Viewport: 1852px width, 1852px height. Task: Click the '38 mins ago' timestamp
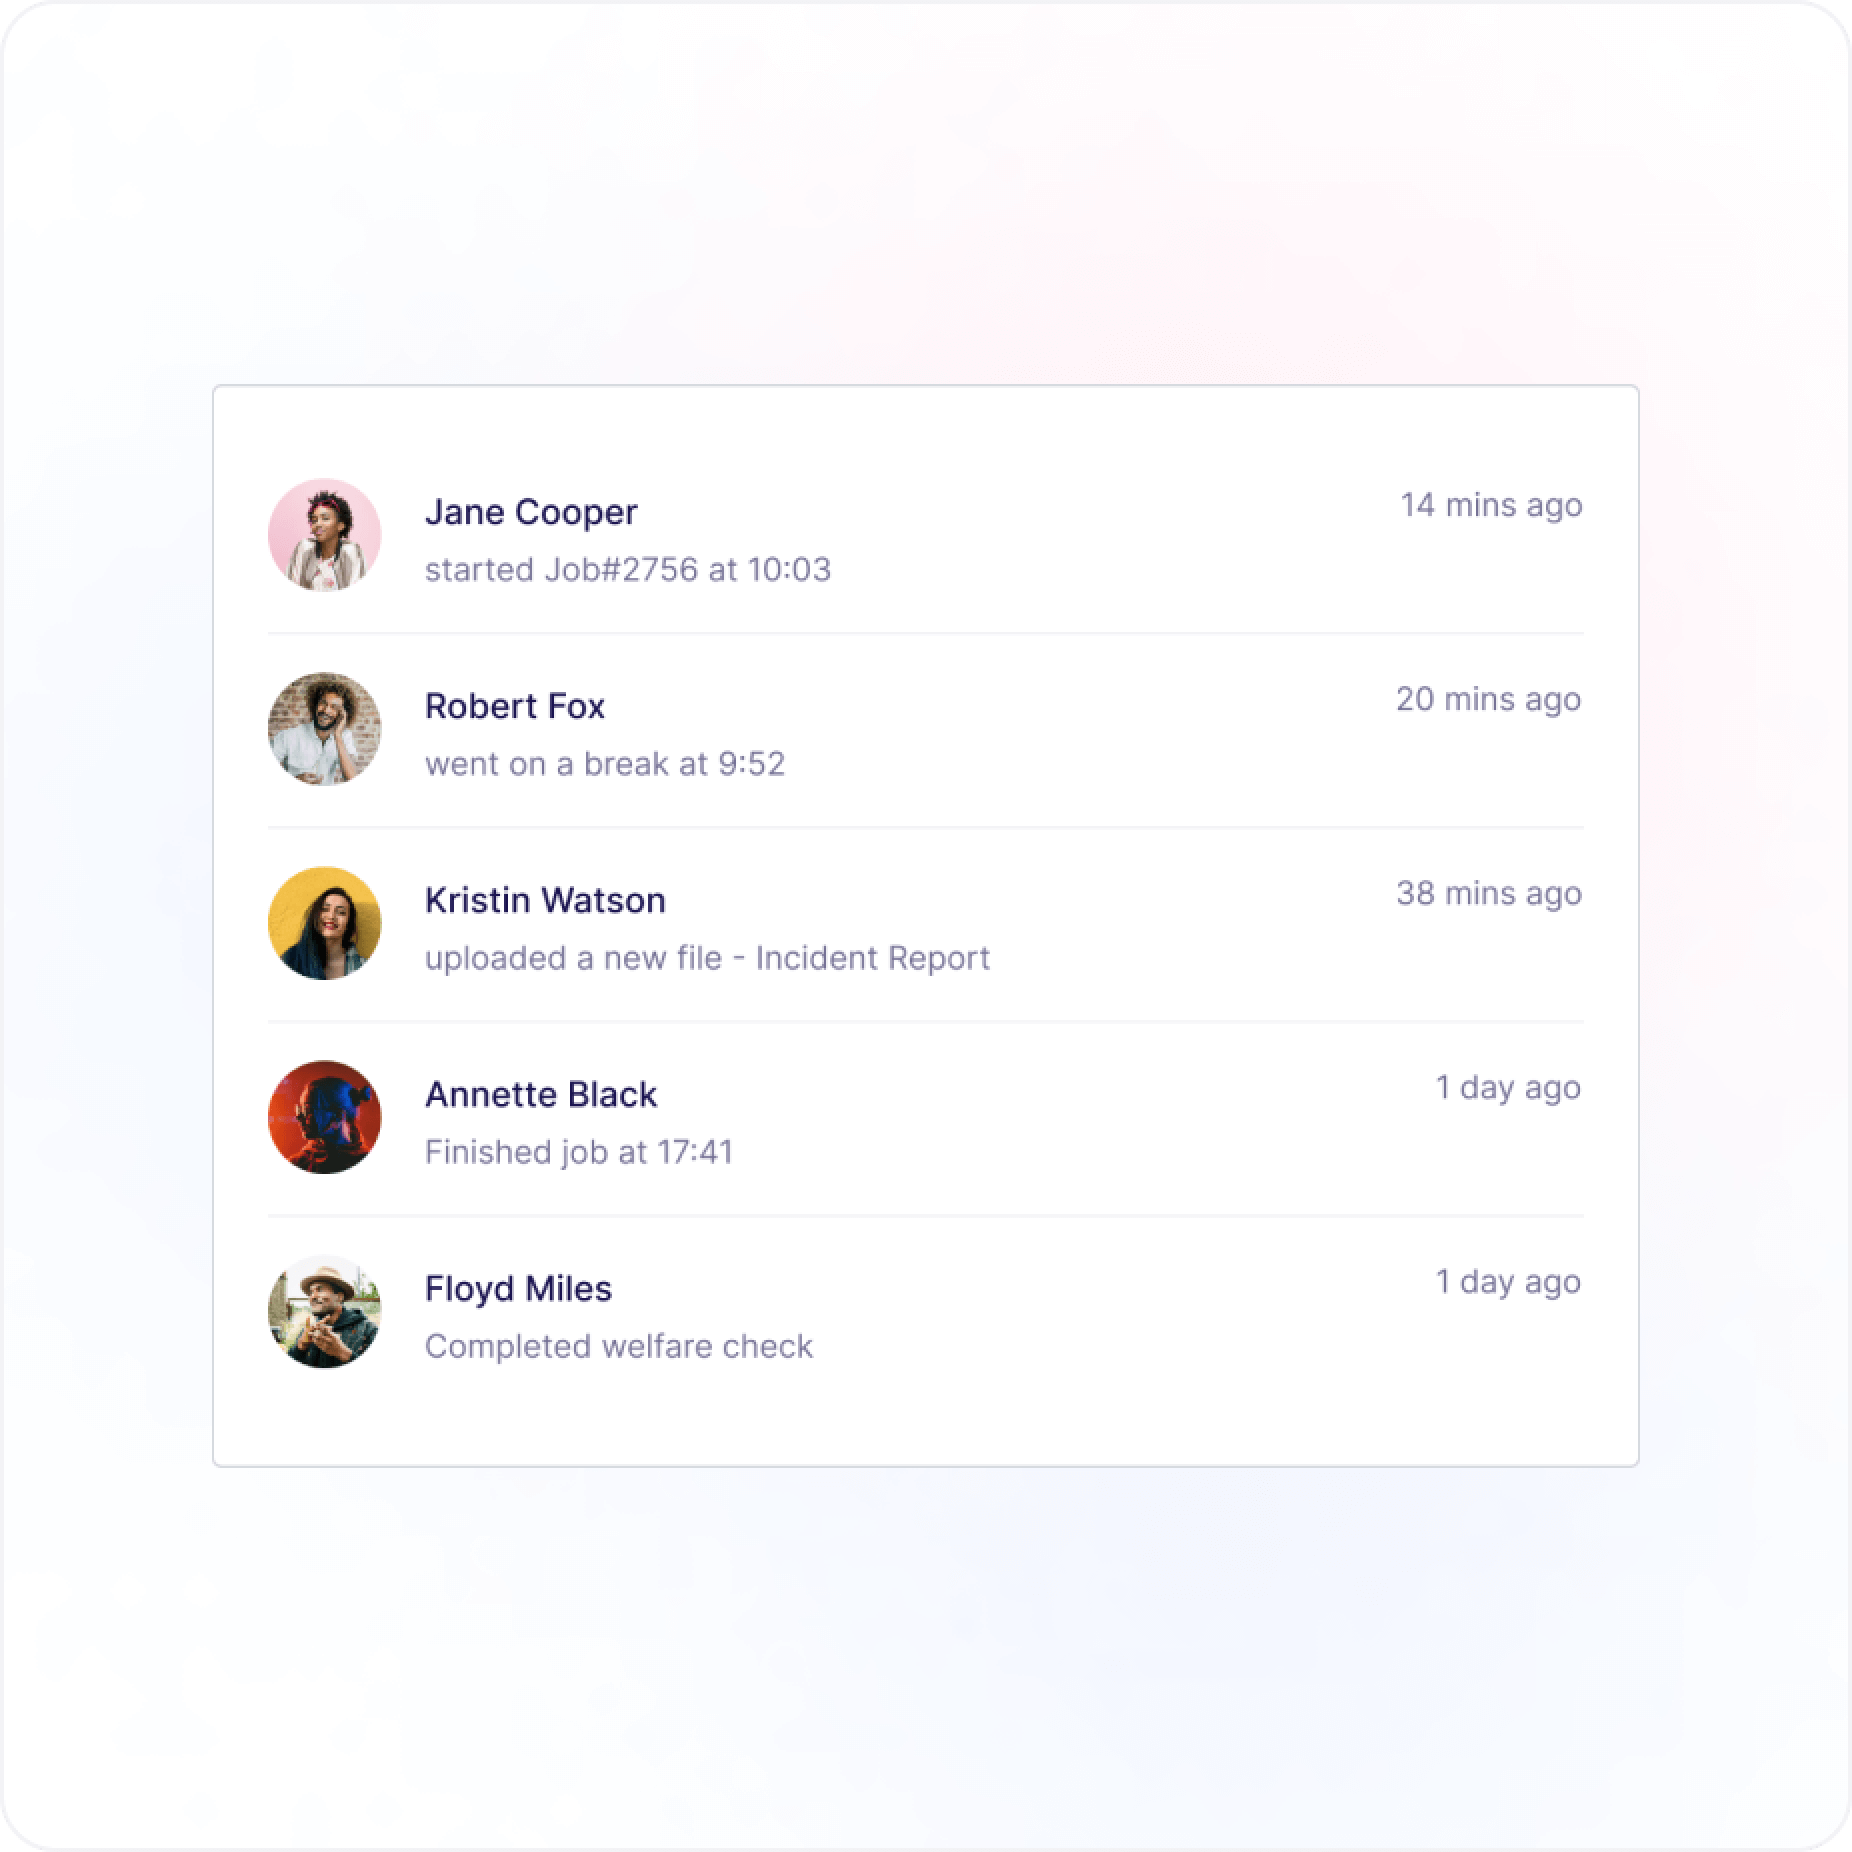(x=1489, y=894)
